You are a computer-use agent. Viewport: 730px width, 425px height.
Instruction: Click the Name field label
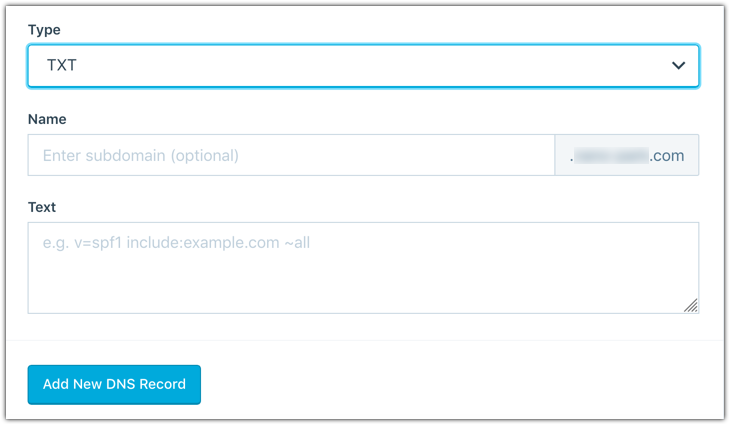(x=47, y=119)
